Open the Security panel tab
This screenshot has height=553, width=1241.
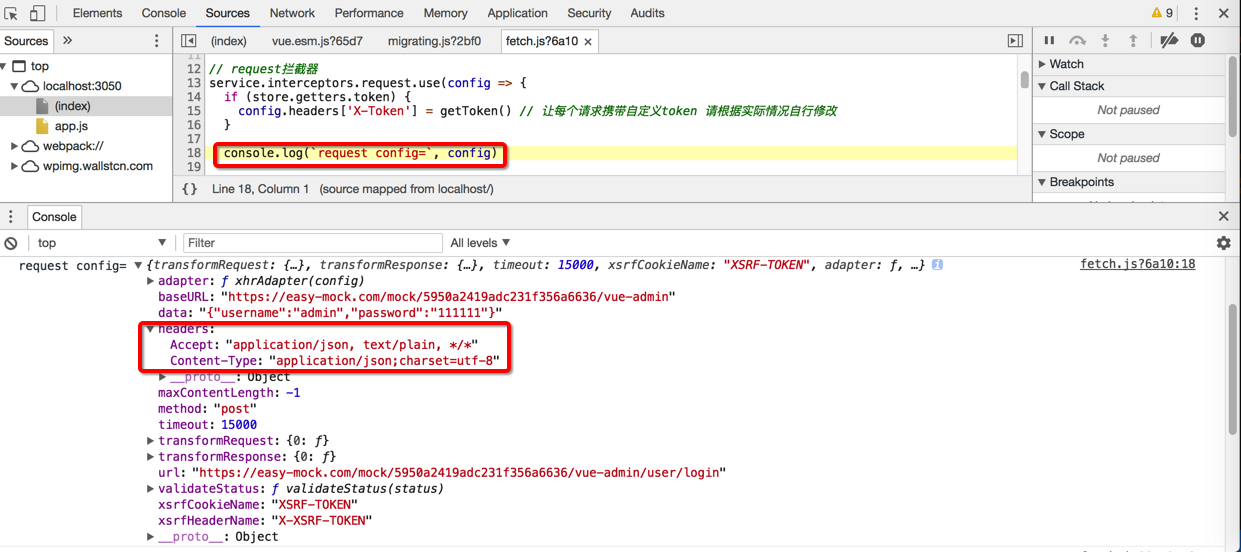[589, 13]
